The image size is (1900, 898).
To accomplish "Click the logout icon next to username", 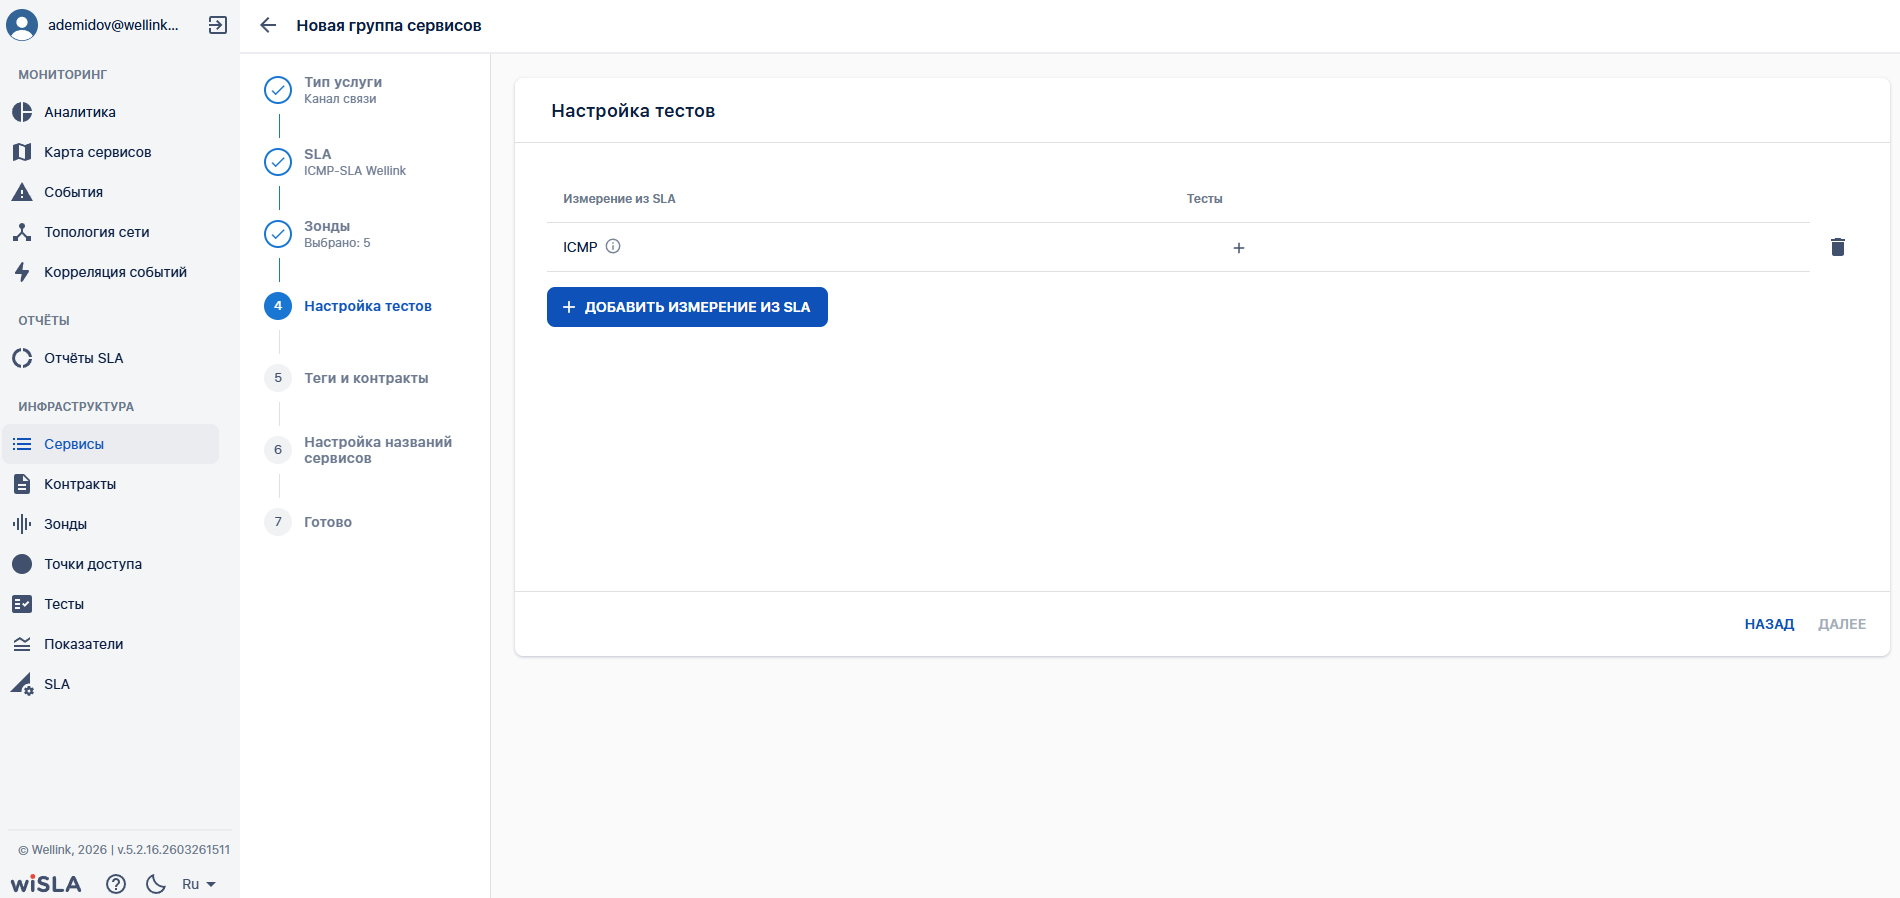I will (x=217, y=25).
